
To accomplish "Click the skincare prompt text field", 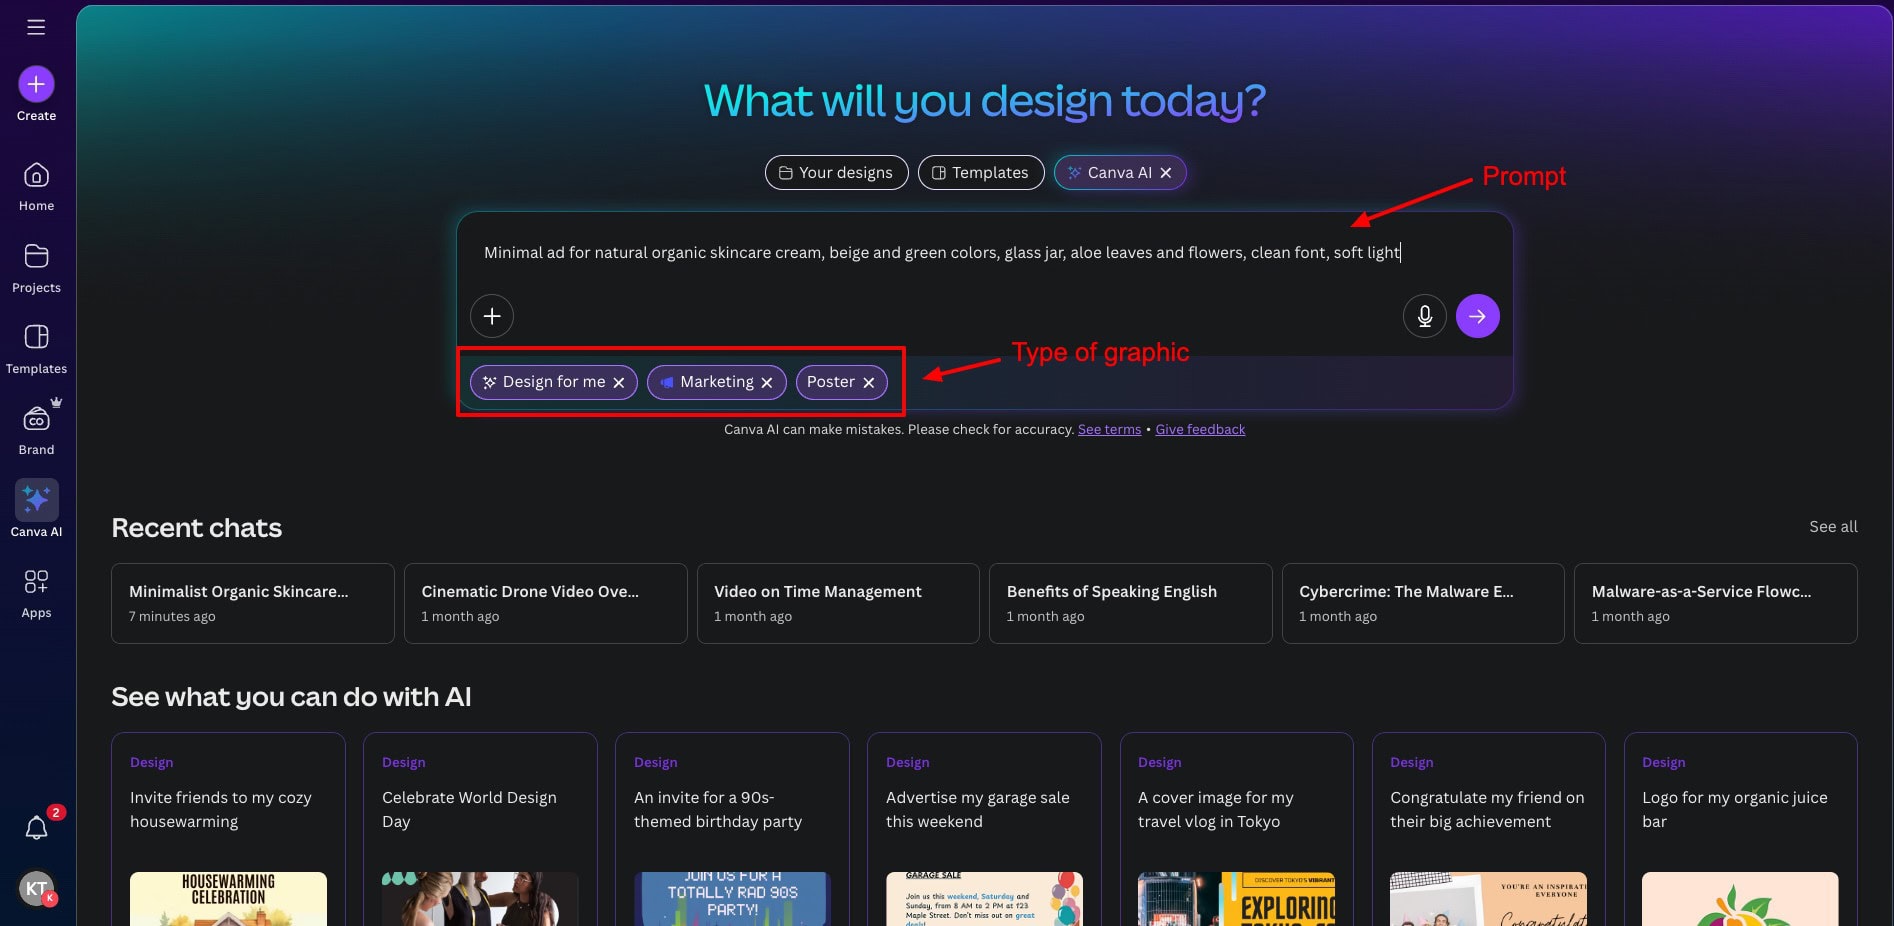I will coord(940,253).
